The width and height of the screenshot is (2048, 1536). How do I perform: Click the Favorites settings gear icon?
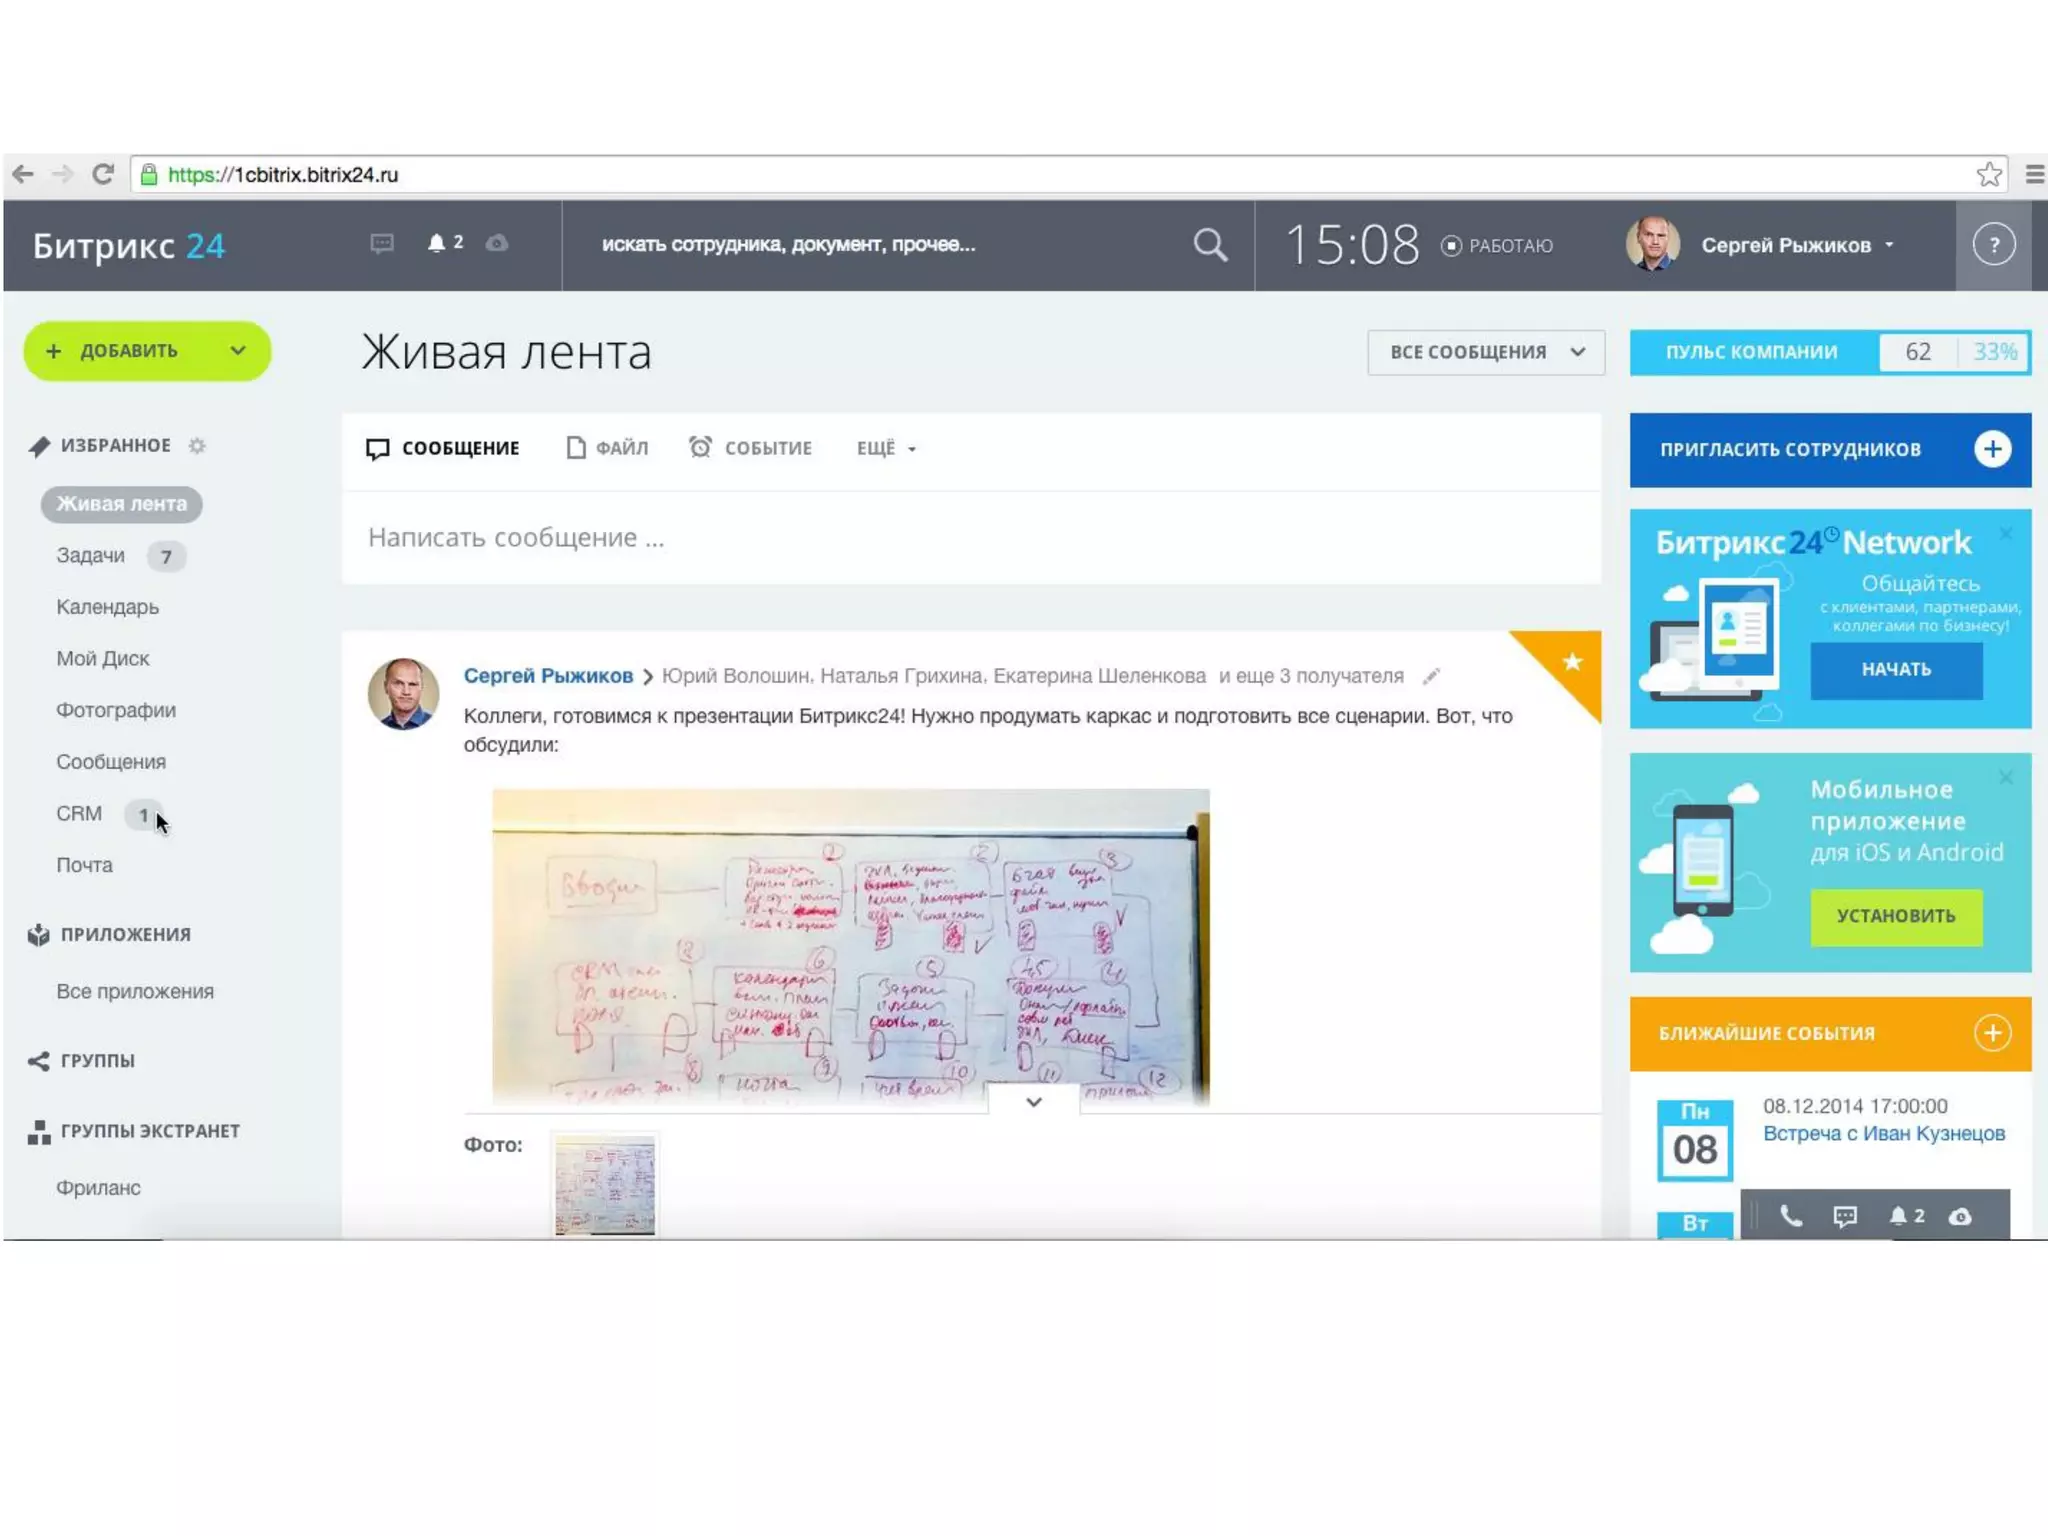coord(197,446)
